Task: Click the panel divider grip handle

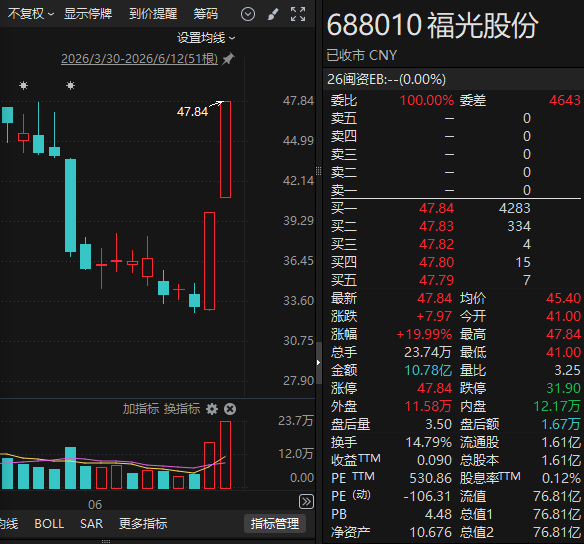Action: tap(318, 171)
